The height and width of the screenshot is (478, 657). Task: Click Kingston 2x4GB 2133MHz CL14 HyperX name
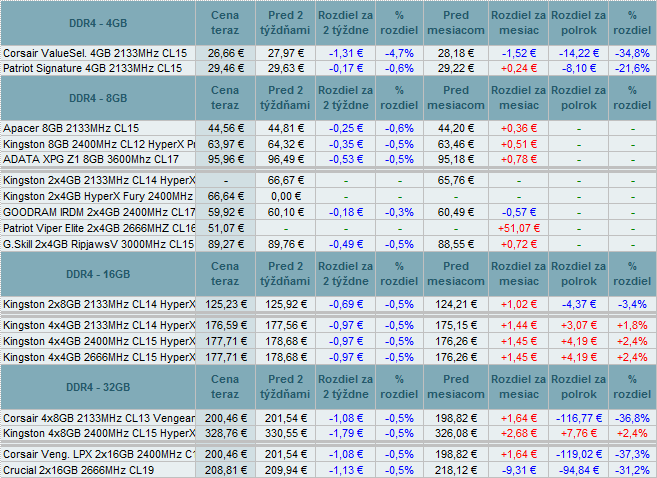point(99,180)
